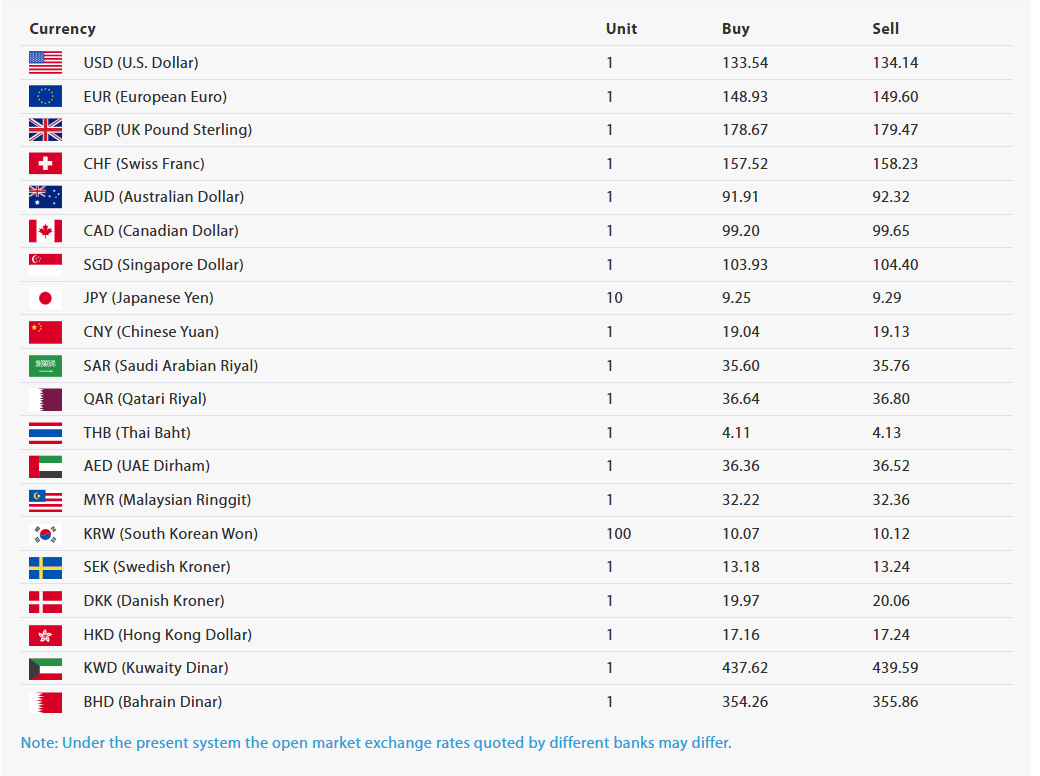Select the DKK (Danish Kroner) label
The image size is (1040, 776).
(x=154, y=601)
